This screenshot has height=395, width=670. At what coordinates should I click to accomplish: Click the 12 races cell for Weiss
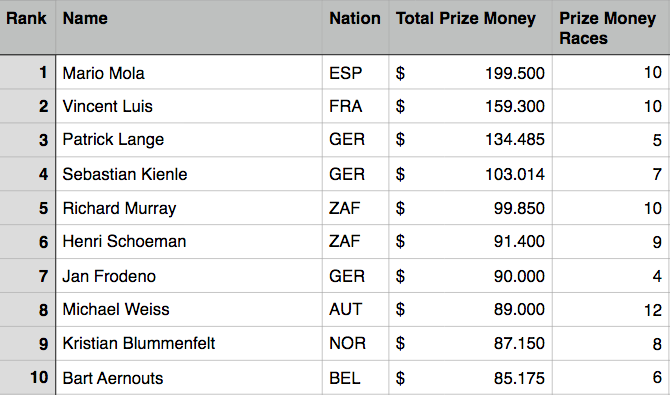[x=611, y=310]
